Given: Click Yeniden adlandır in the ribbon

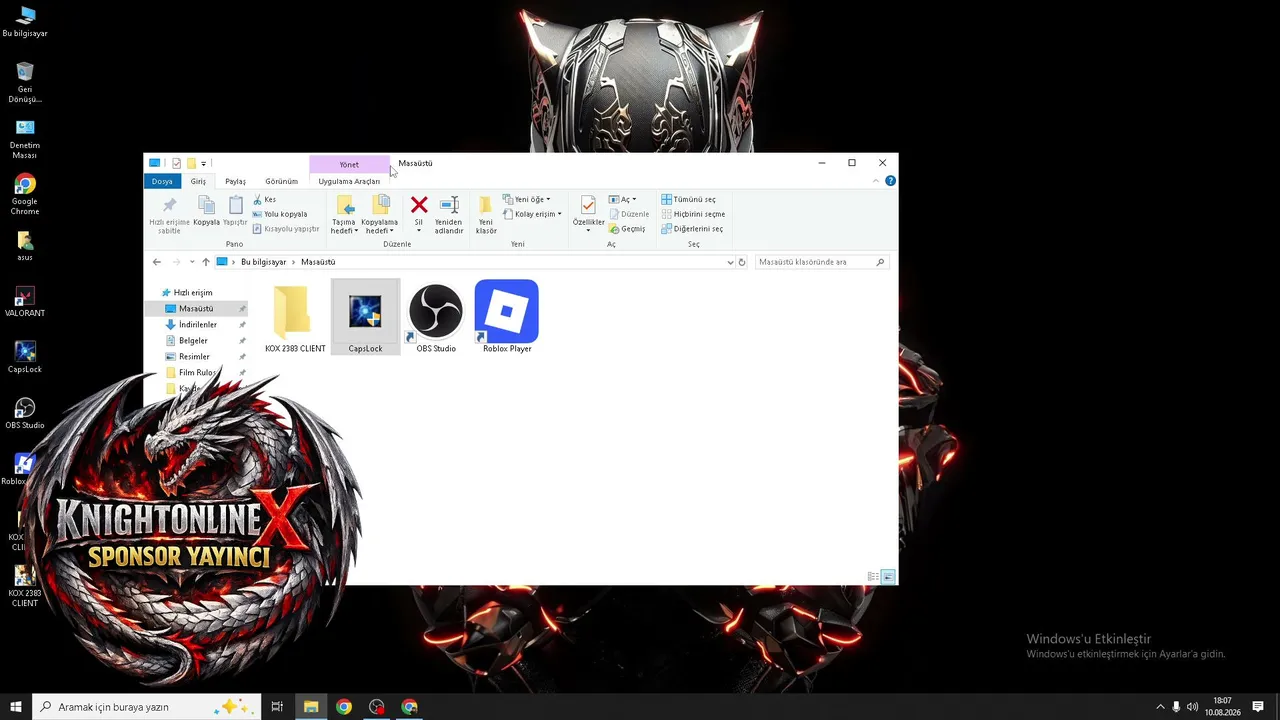Looking at the screenshot, I should 449,215.
